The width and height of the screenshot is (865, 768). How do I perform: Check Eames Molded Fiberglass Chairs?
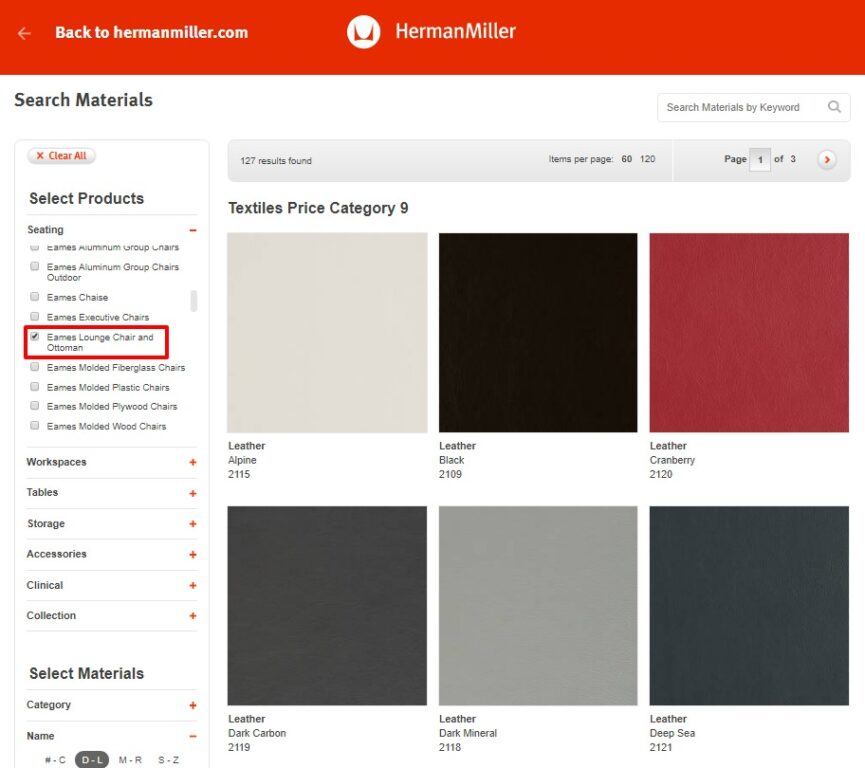[x=35, y=367]
